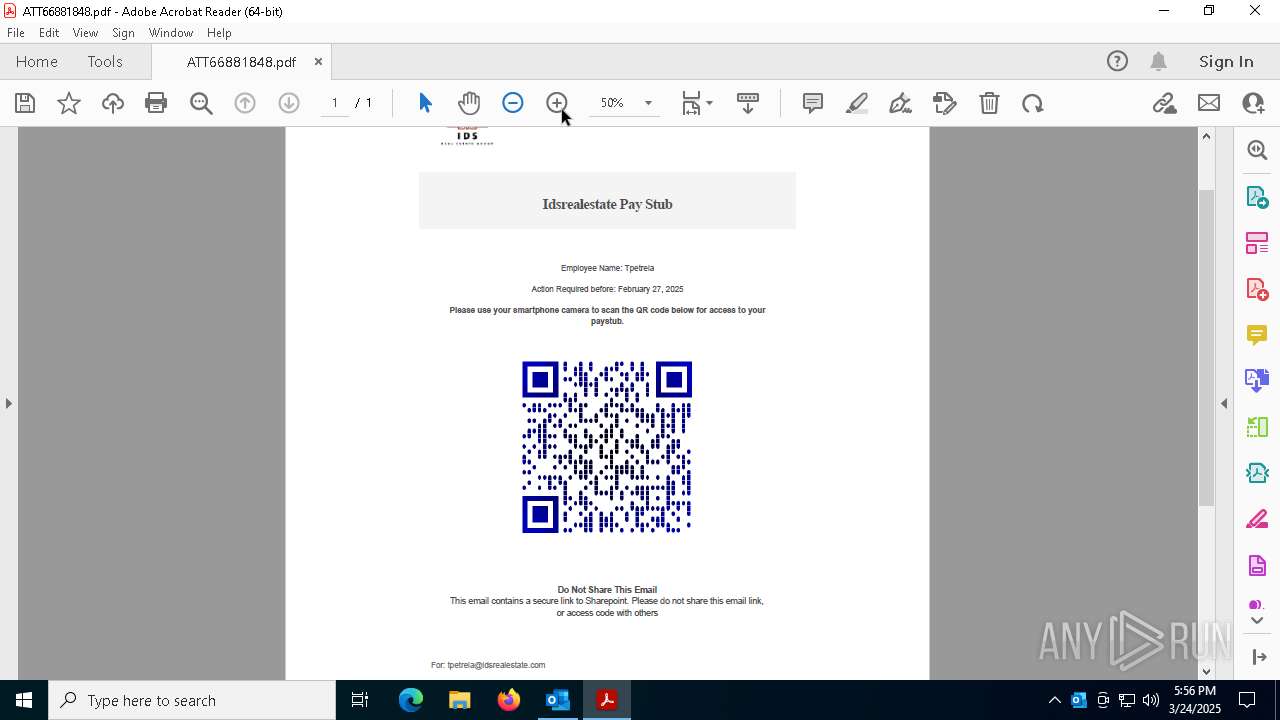The image size is (1280, 720).
Task: Expand the zoom level dropdown
Action: tap(648, 103)
